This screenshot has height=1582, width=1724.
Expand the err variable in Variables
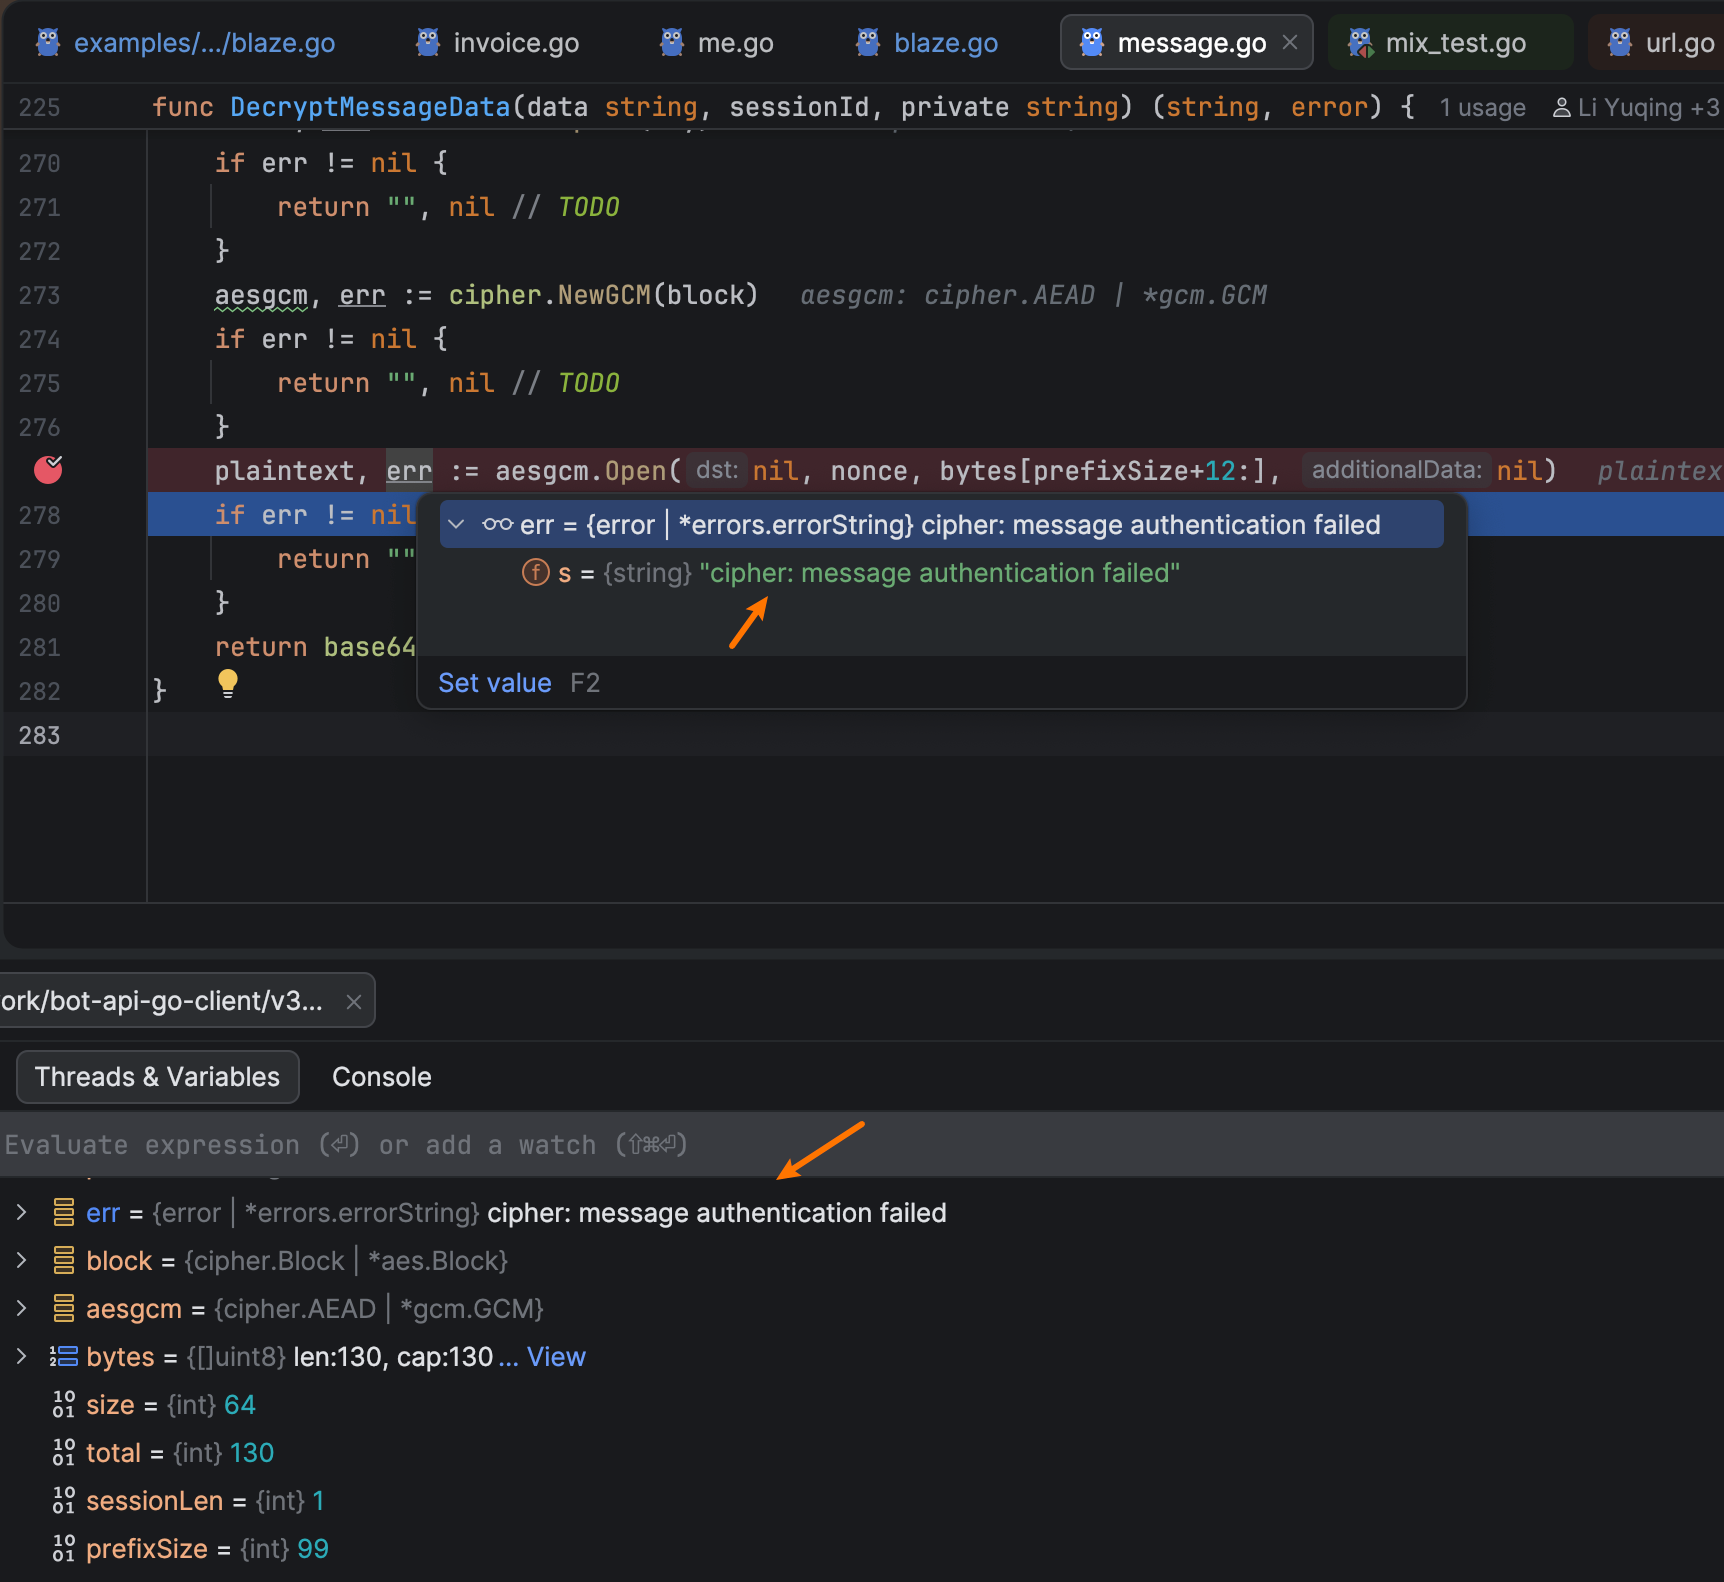(x=21, y=1213)
